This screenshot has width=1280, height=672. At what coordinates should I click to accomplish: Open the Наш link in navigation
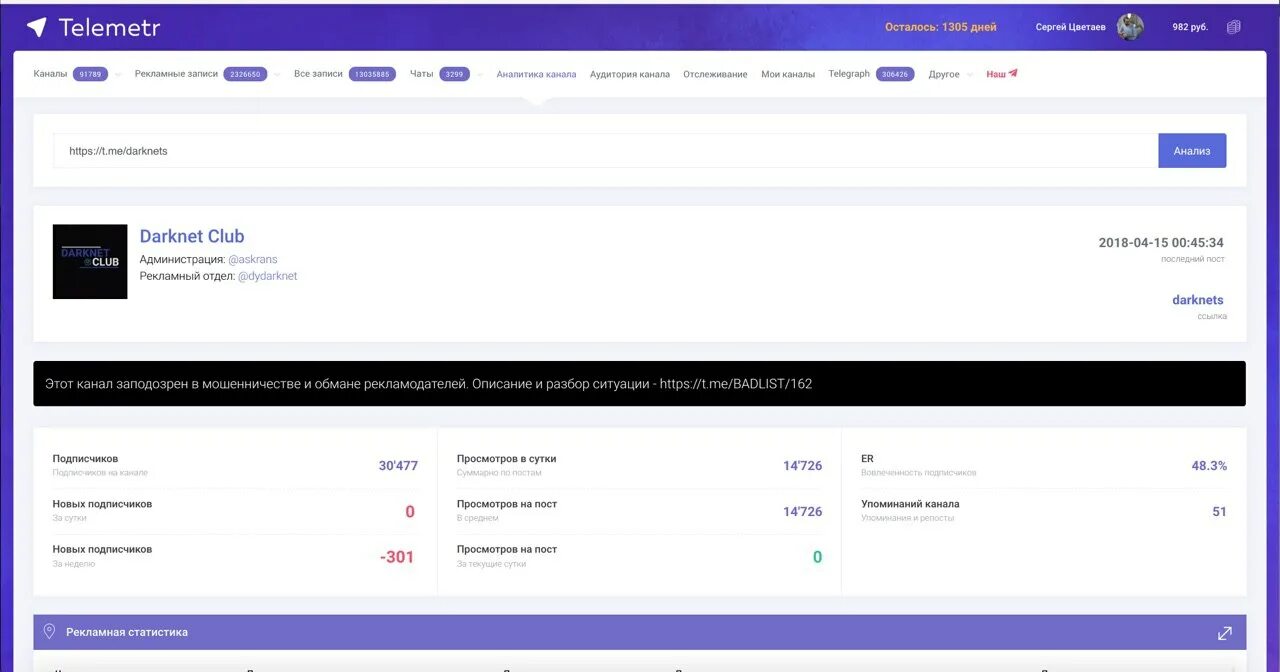coord(996,74)
